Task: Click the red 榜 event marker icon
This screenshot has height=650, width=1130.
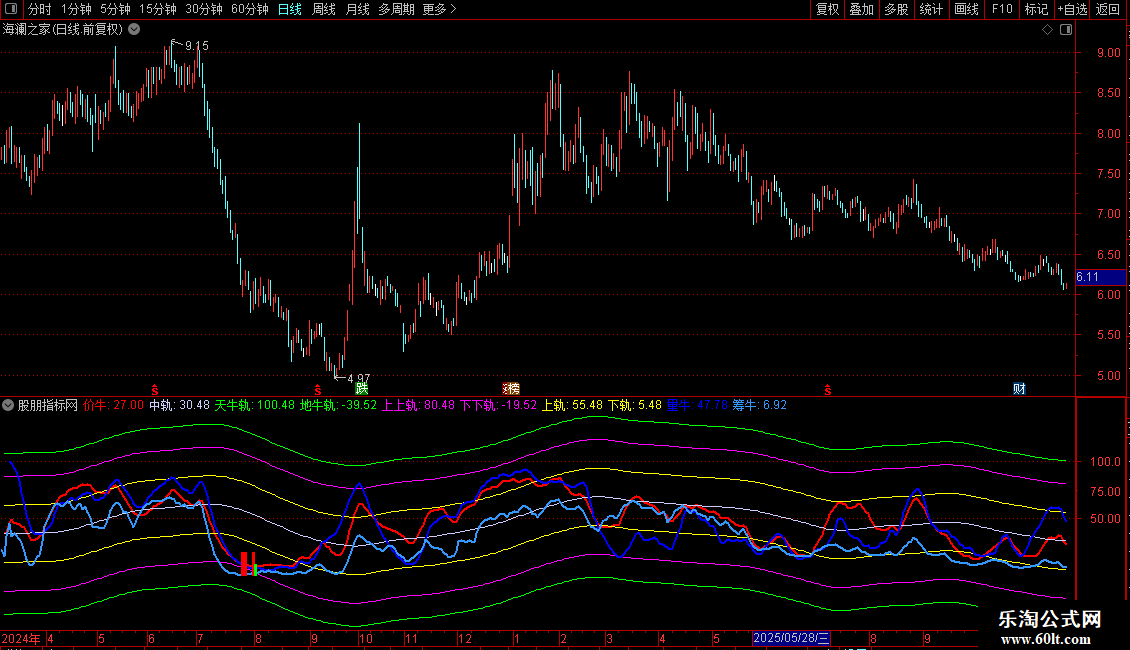Action: pyautogui.click(x=510, y=388)
